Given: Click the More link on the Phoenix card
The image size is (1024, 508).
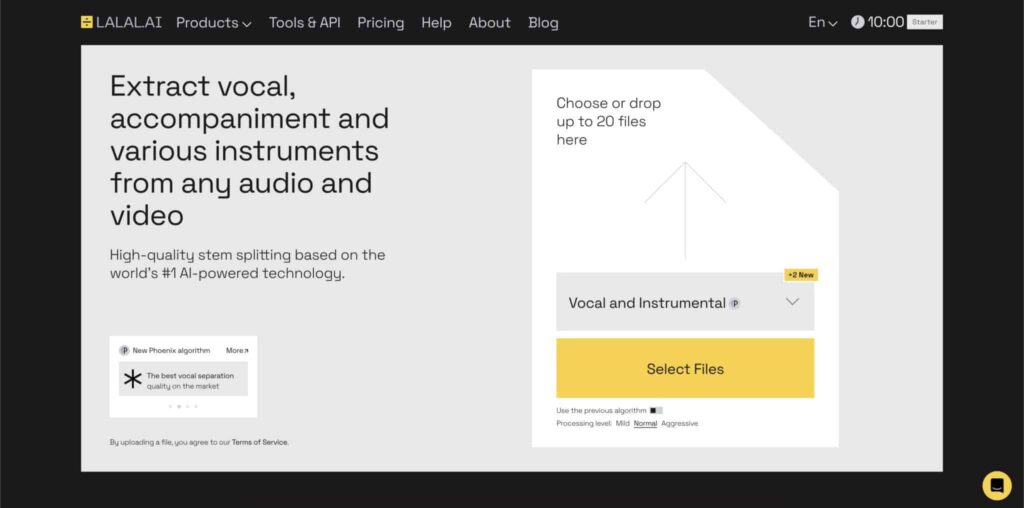Looking at the screenshot, I should (237, 350).
